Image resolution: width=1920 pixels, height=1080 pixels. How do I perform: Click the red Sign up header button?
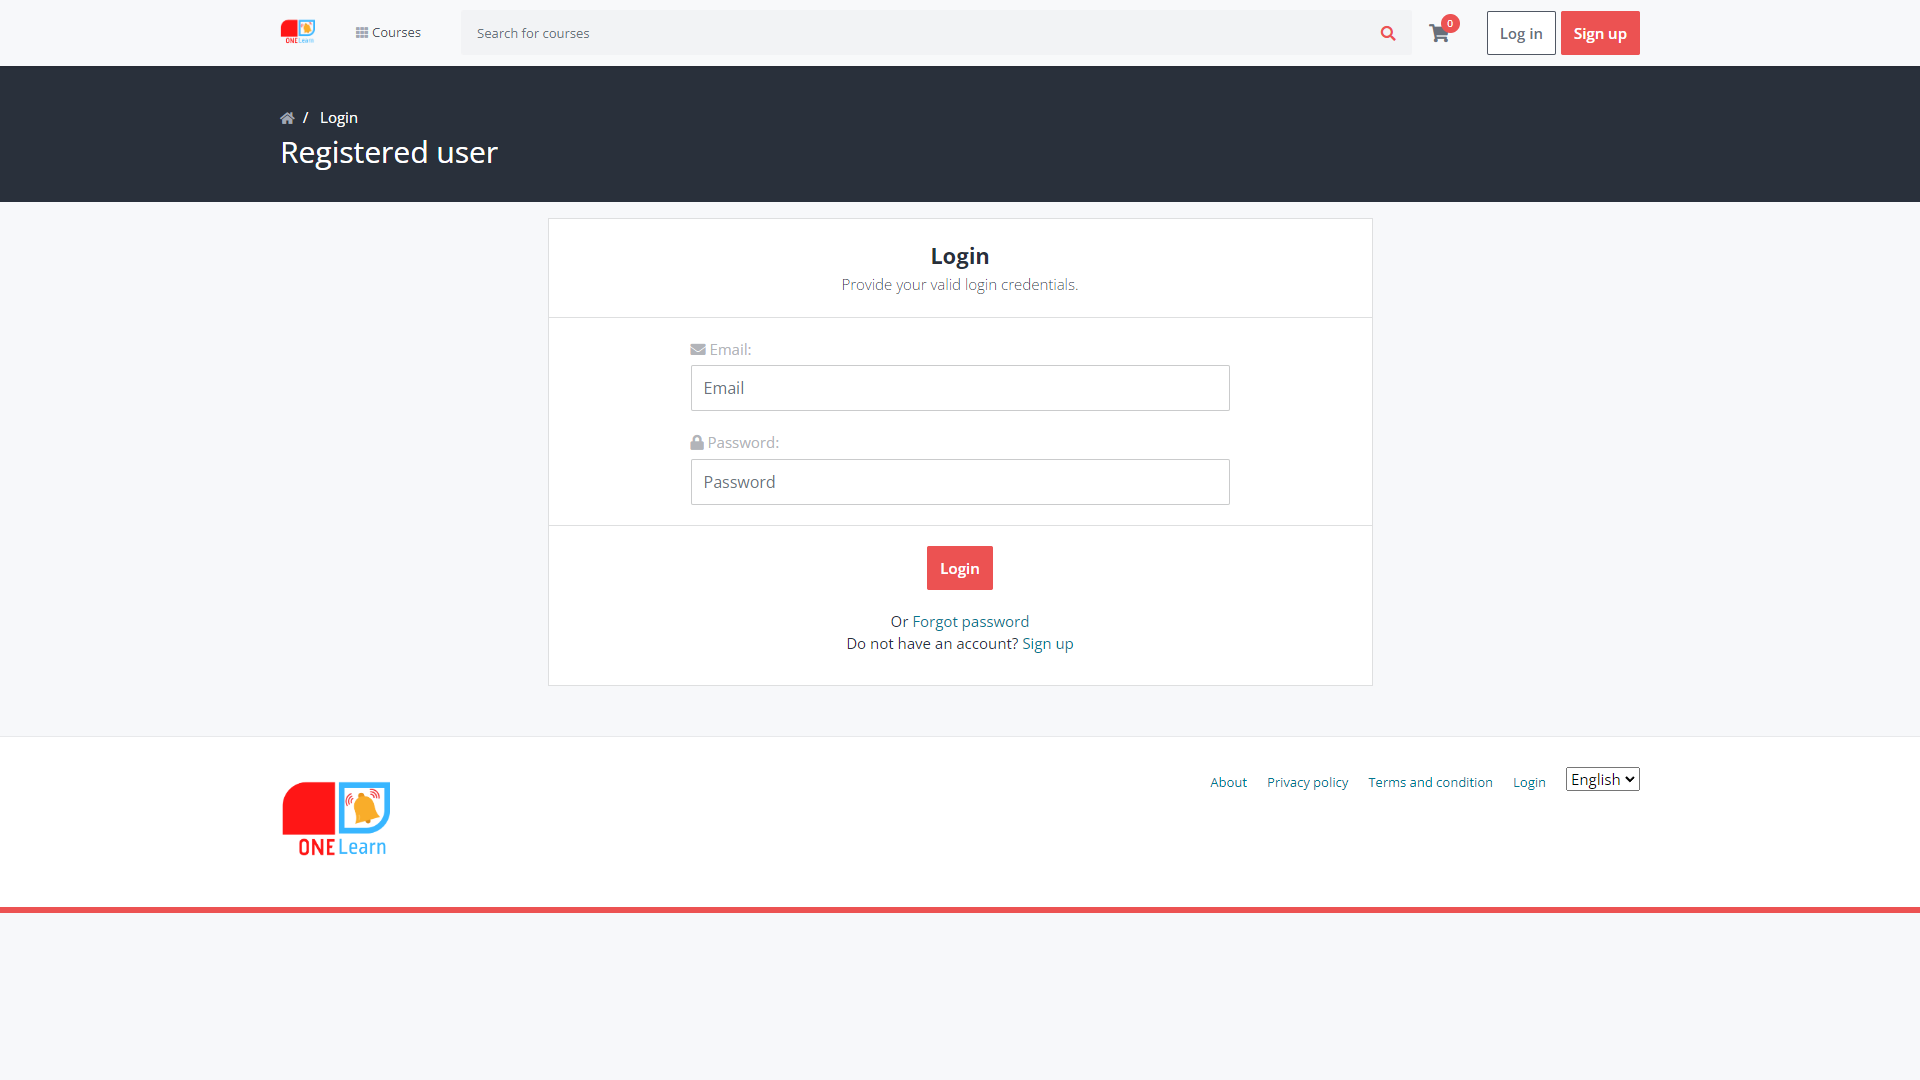click(1599, 33)
